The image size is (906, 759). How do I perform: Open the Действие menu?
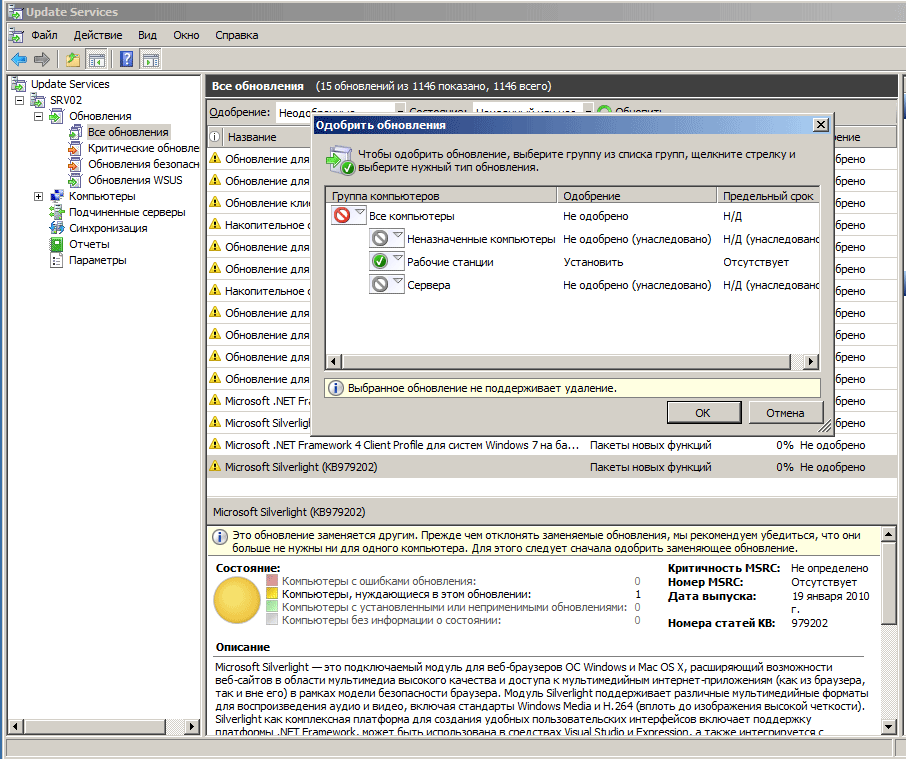[97, 35]
